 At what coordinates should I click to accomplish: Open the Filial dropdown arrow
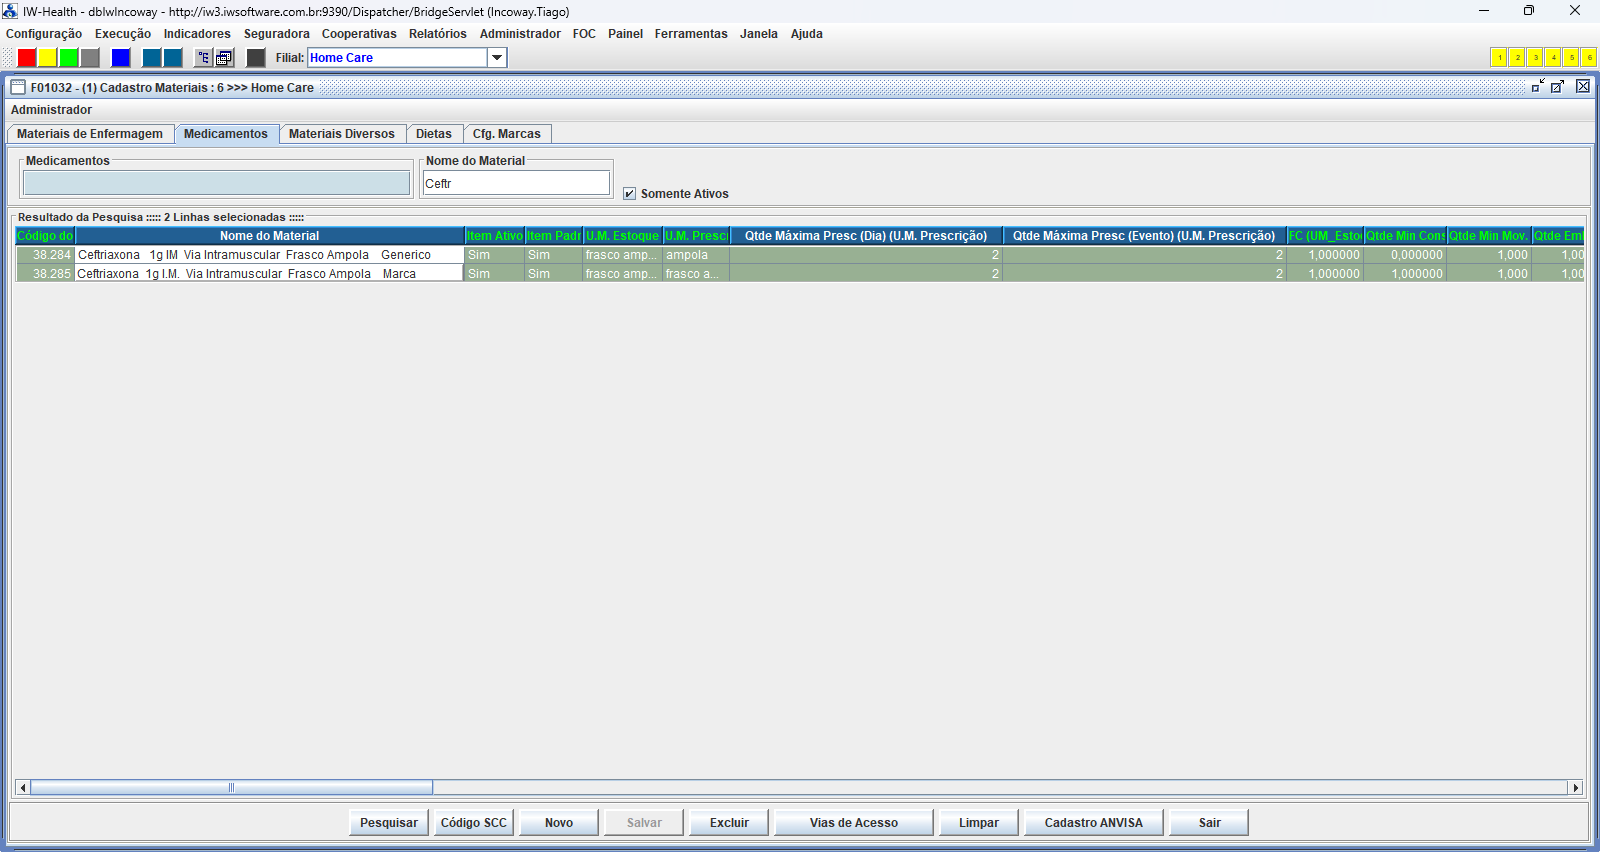(497, 58)
